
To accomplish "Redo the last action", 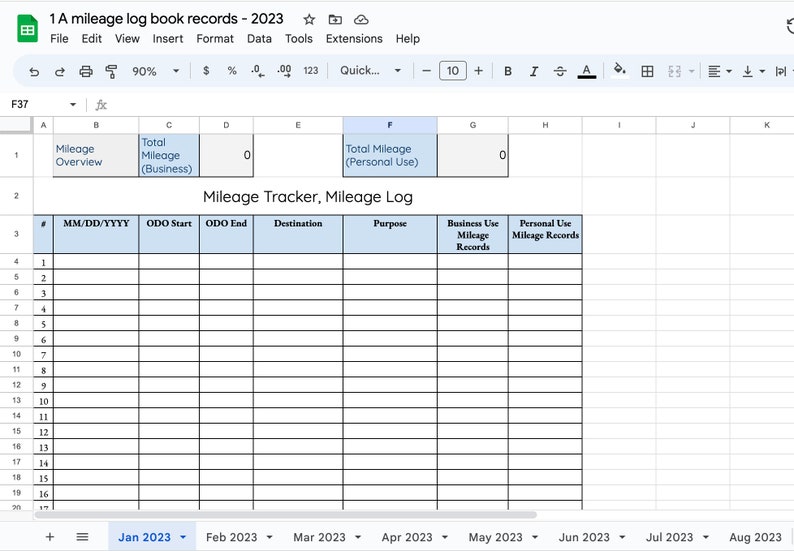I will point(60,71).
